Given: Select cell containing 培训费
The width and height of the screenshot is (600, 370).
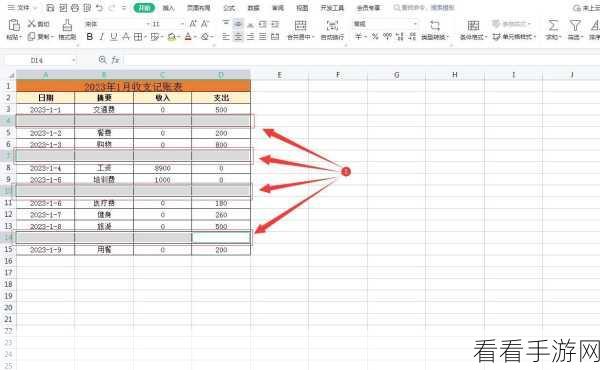Looking at the screenshot, I should pyautogui.click(x=104, y=179).
